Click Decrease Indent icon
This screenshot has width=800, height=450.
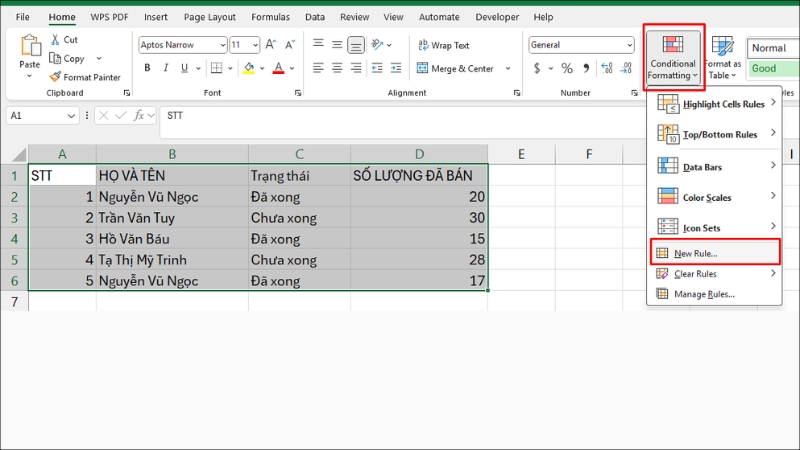coord(377,68)
